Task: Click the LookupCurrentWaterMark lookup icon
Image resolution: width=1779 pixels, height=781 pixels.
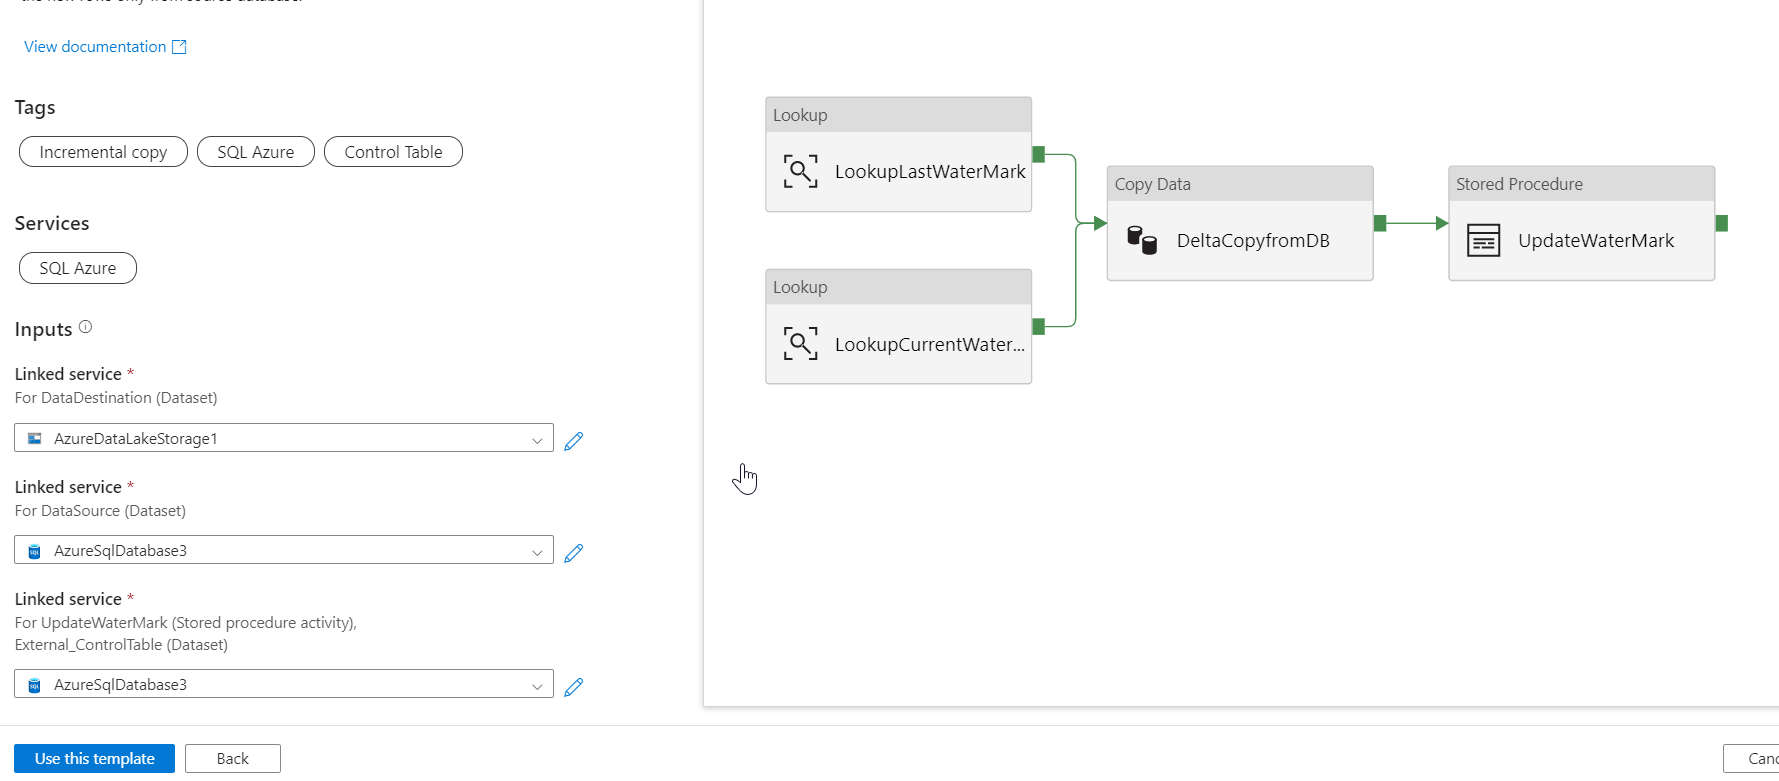Action: click(800, 344)
